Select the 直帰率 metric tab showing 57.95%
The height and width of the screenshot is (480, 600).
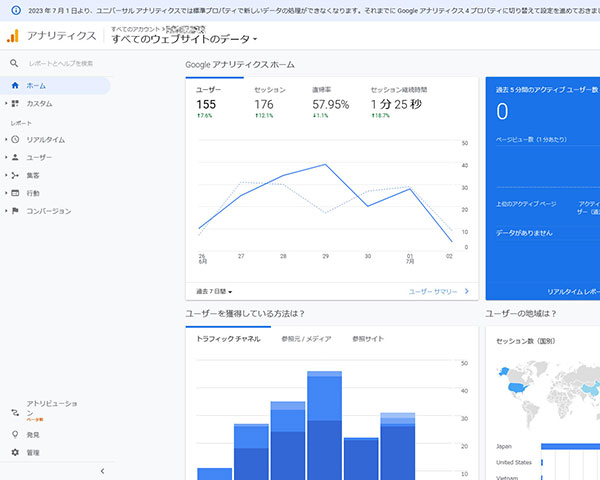(331, 103)
